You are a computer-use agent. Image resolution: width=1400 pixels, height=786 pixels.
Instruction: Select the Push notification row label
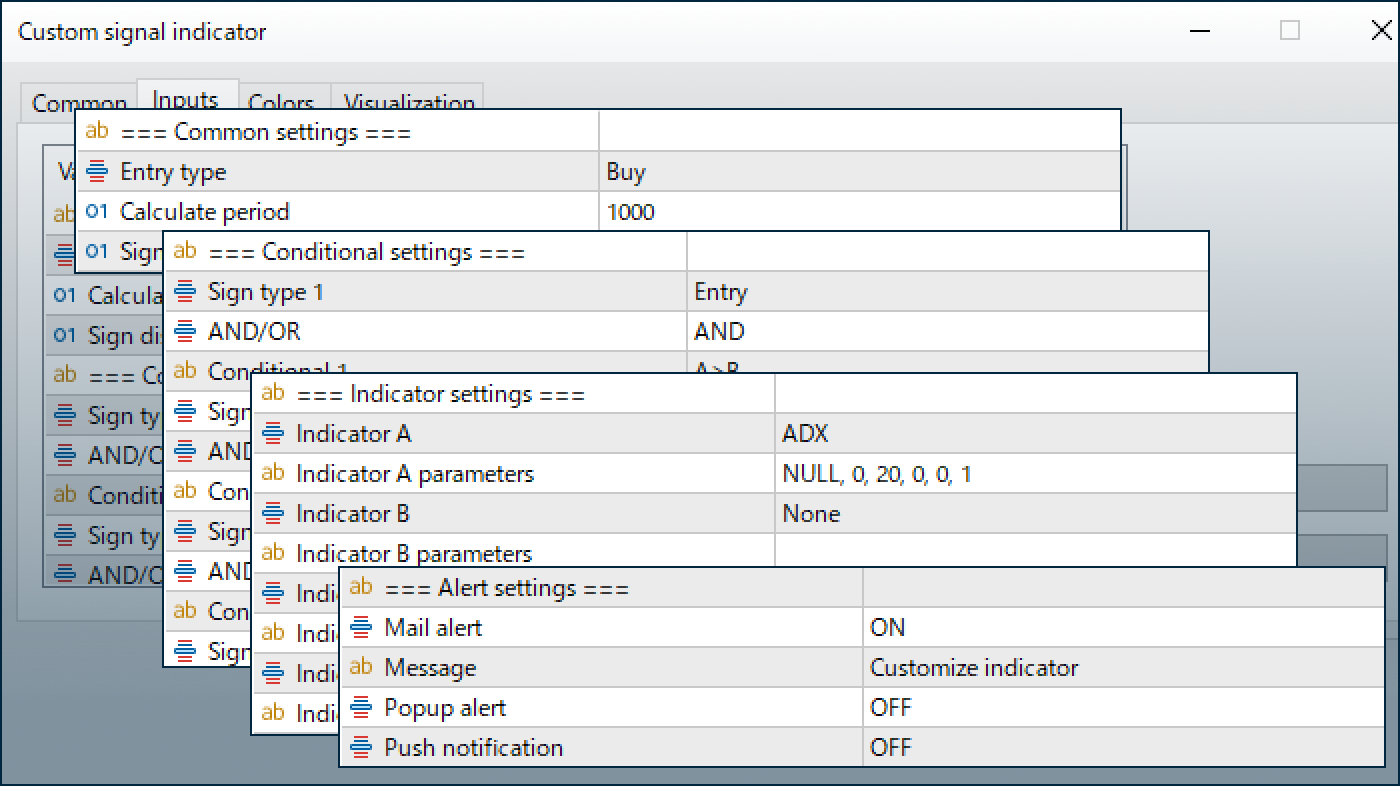(x=474, y=748)
